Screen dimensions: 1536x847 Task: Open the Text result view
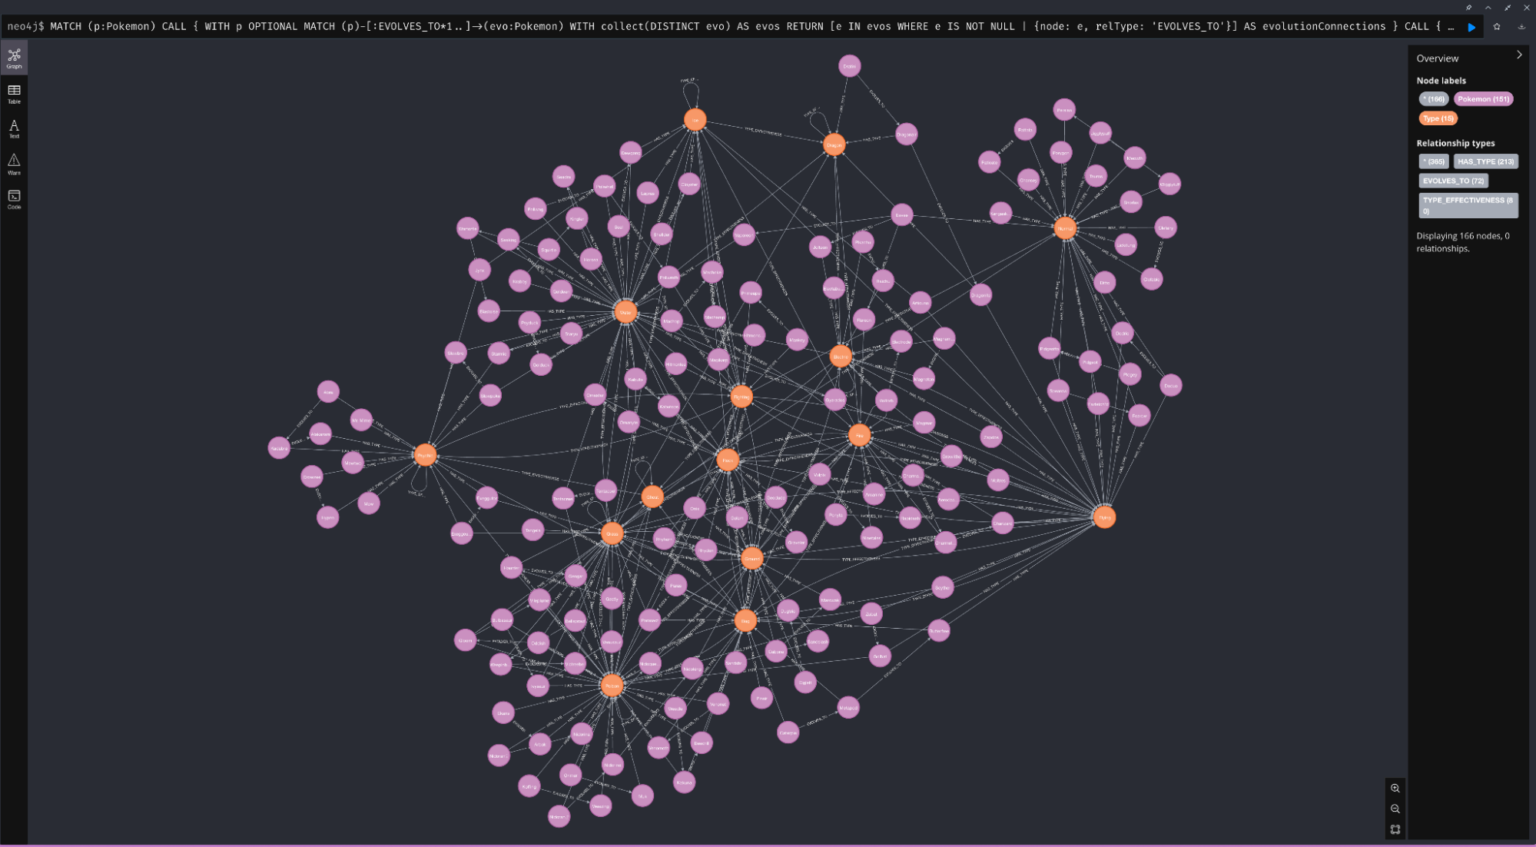coord(14,129)
